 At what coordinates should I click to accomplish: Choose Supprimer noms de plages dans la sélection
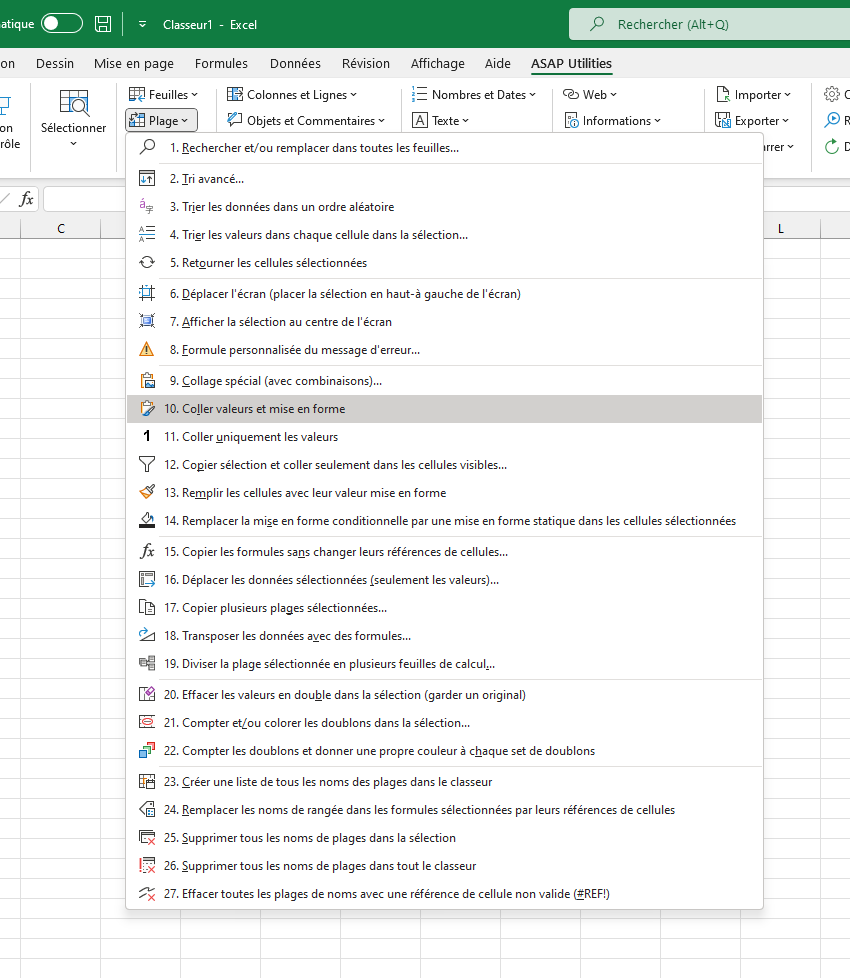[444, 838]
